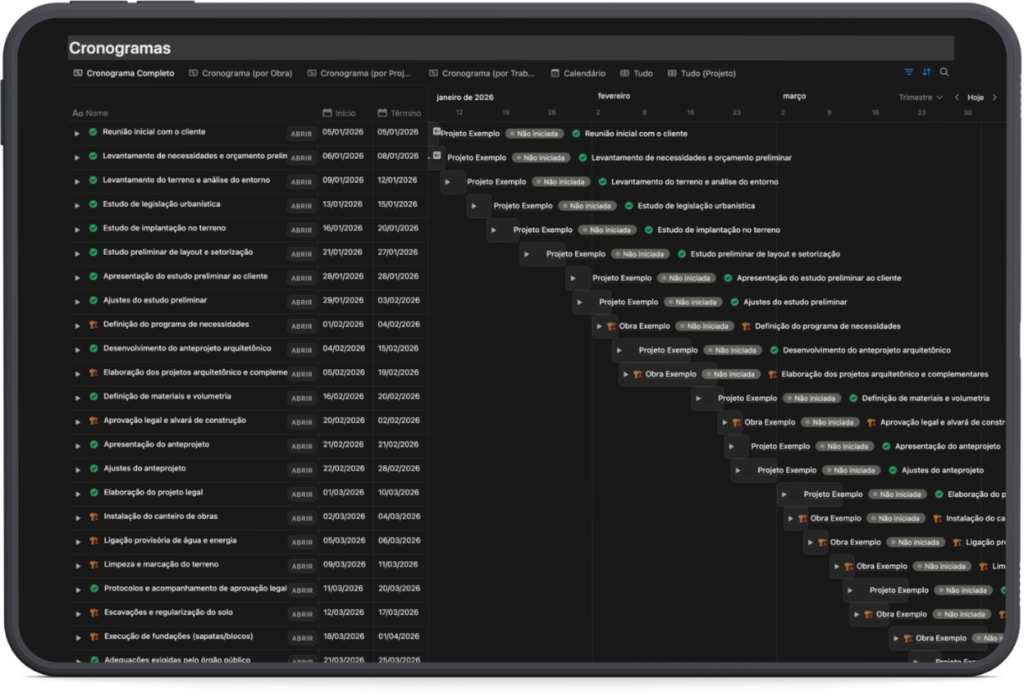
Task: Switch to the Calendário view tab
Action: coord(578,73)
